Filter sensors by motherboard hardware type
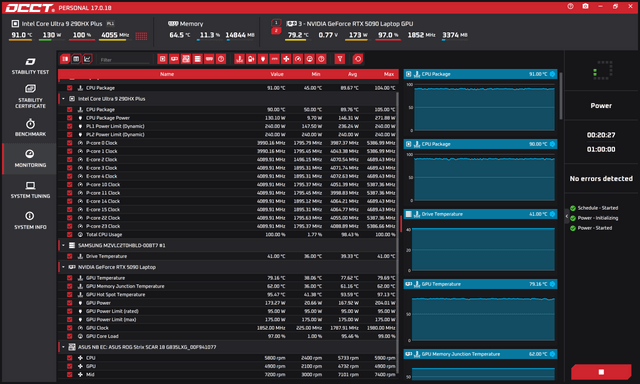 pyautogui.click(x=186, y=59)
